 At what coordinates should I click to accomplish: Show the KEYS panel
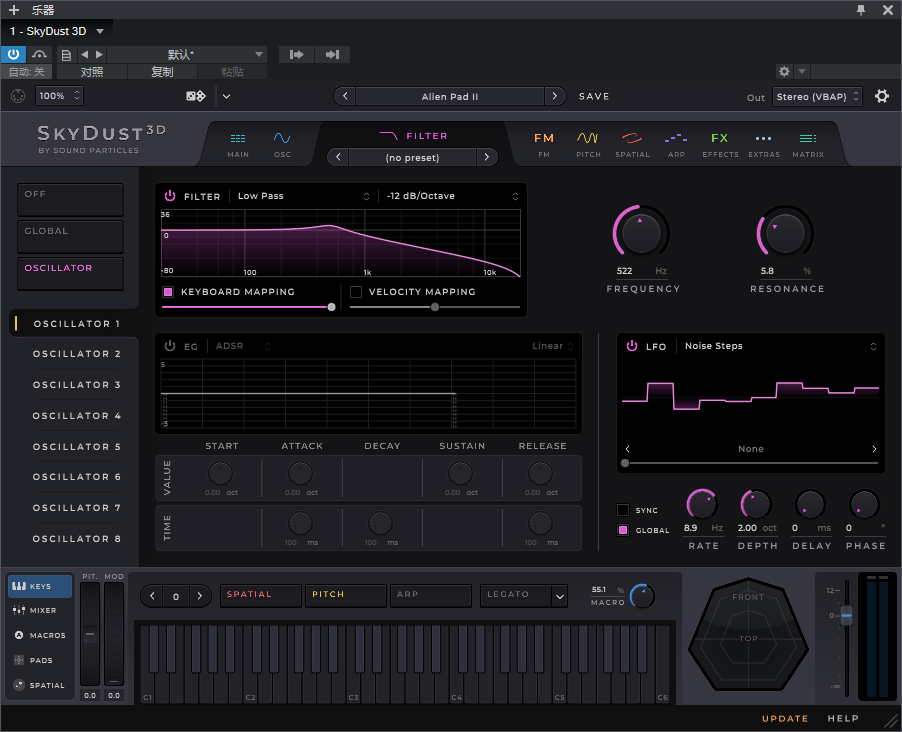(x=40, y=586)
